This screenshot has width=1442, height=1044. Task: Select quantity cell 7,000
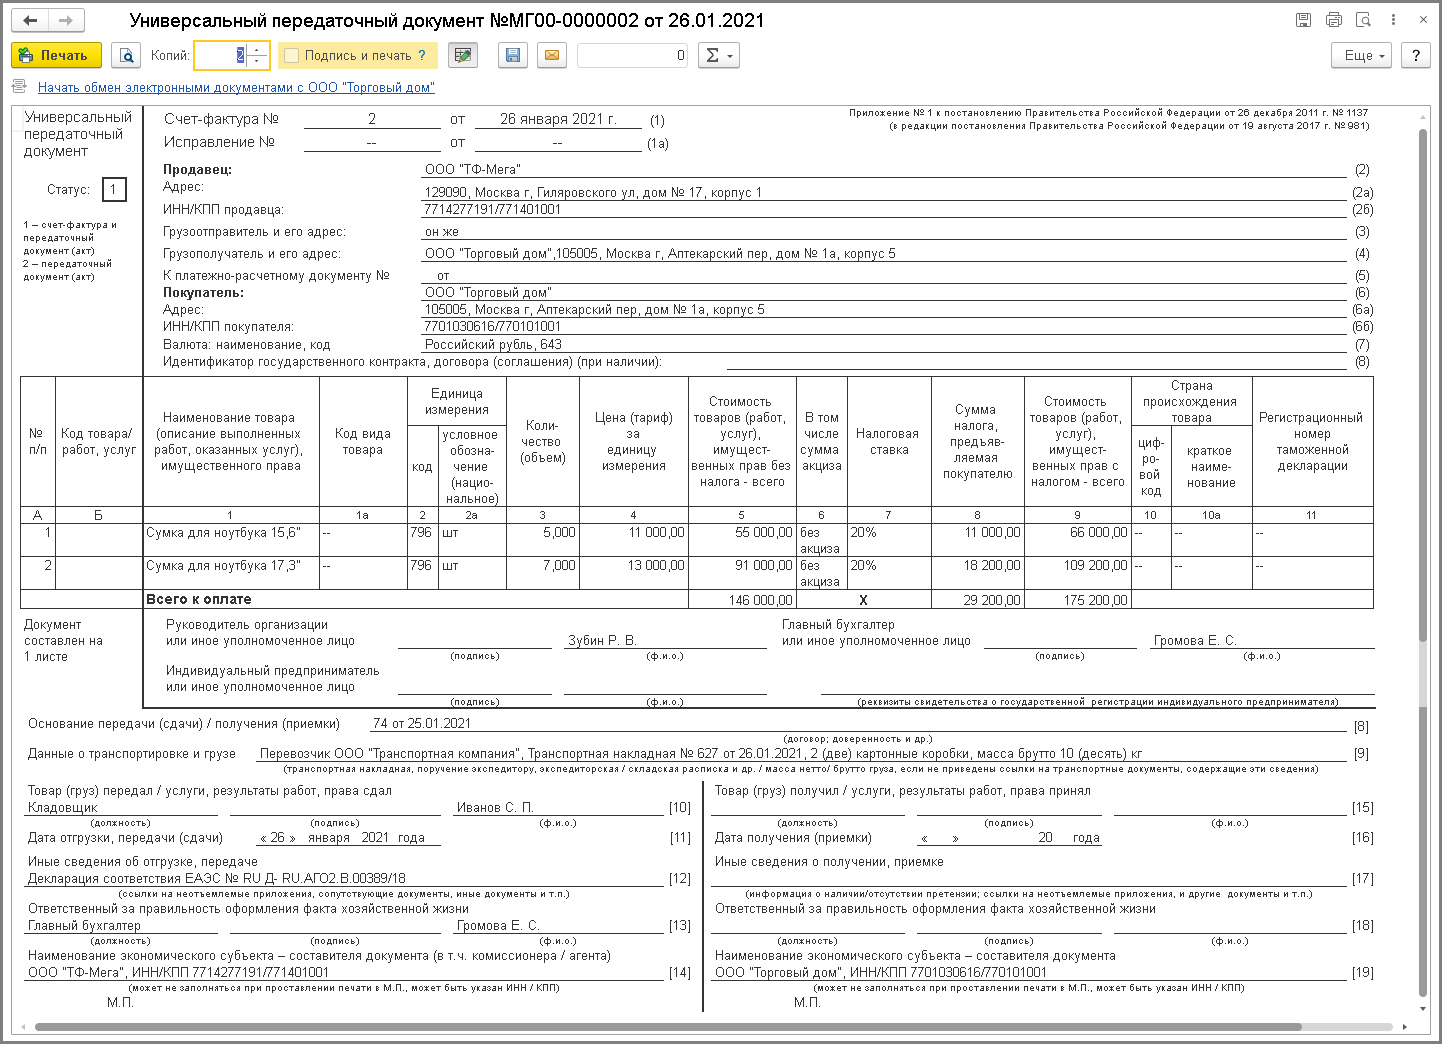tap(543, 573)
